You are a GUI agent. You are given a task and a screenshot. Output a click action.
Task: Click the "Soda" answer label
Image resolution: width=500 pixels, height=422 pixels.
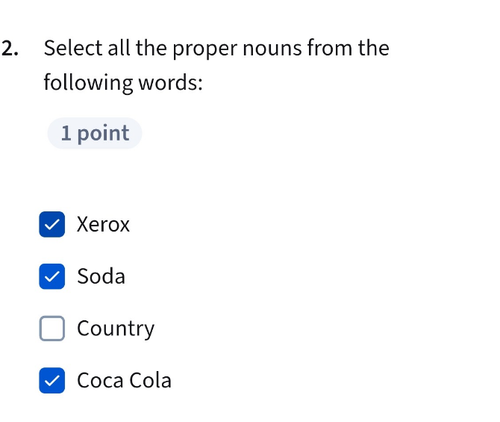(x=101, y=276)
